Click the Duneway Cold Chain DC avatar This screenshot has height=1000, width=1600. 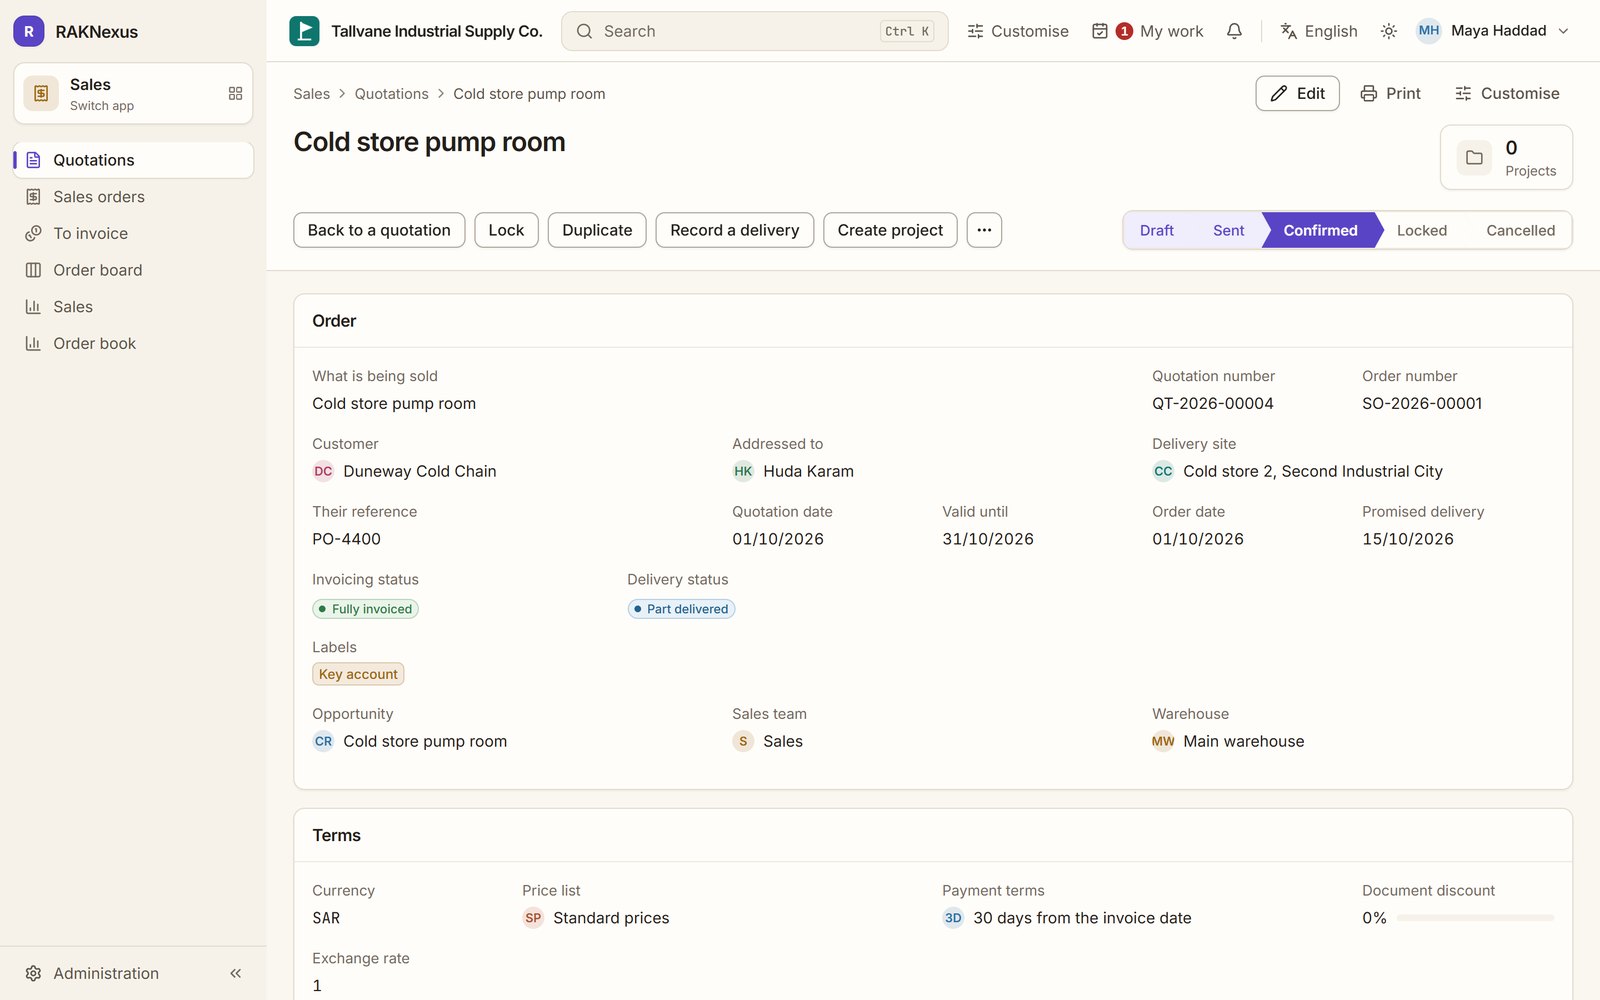pyautogui.click(x=323, y=471)
